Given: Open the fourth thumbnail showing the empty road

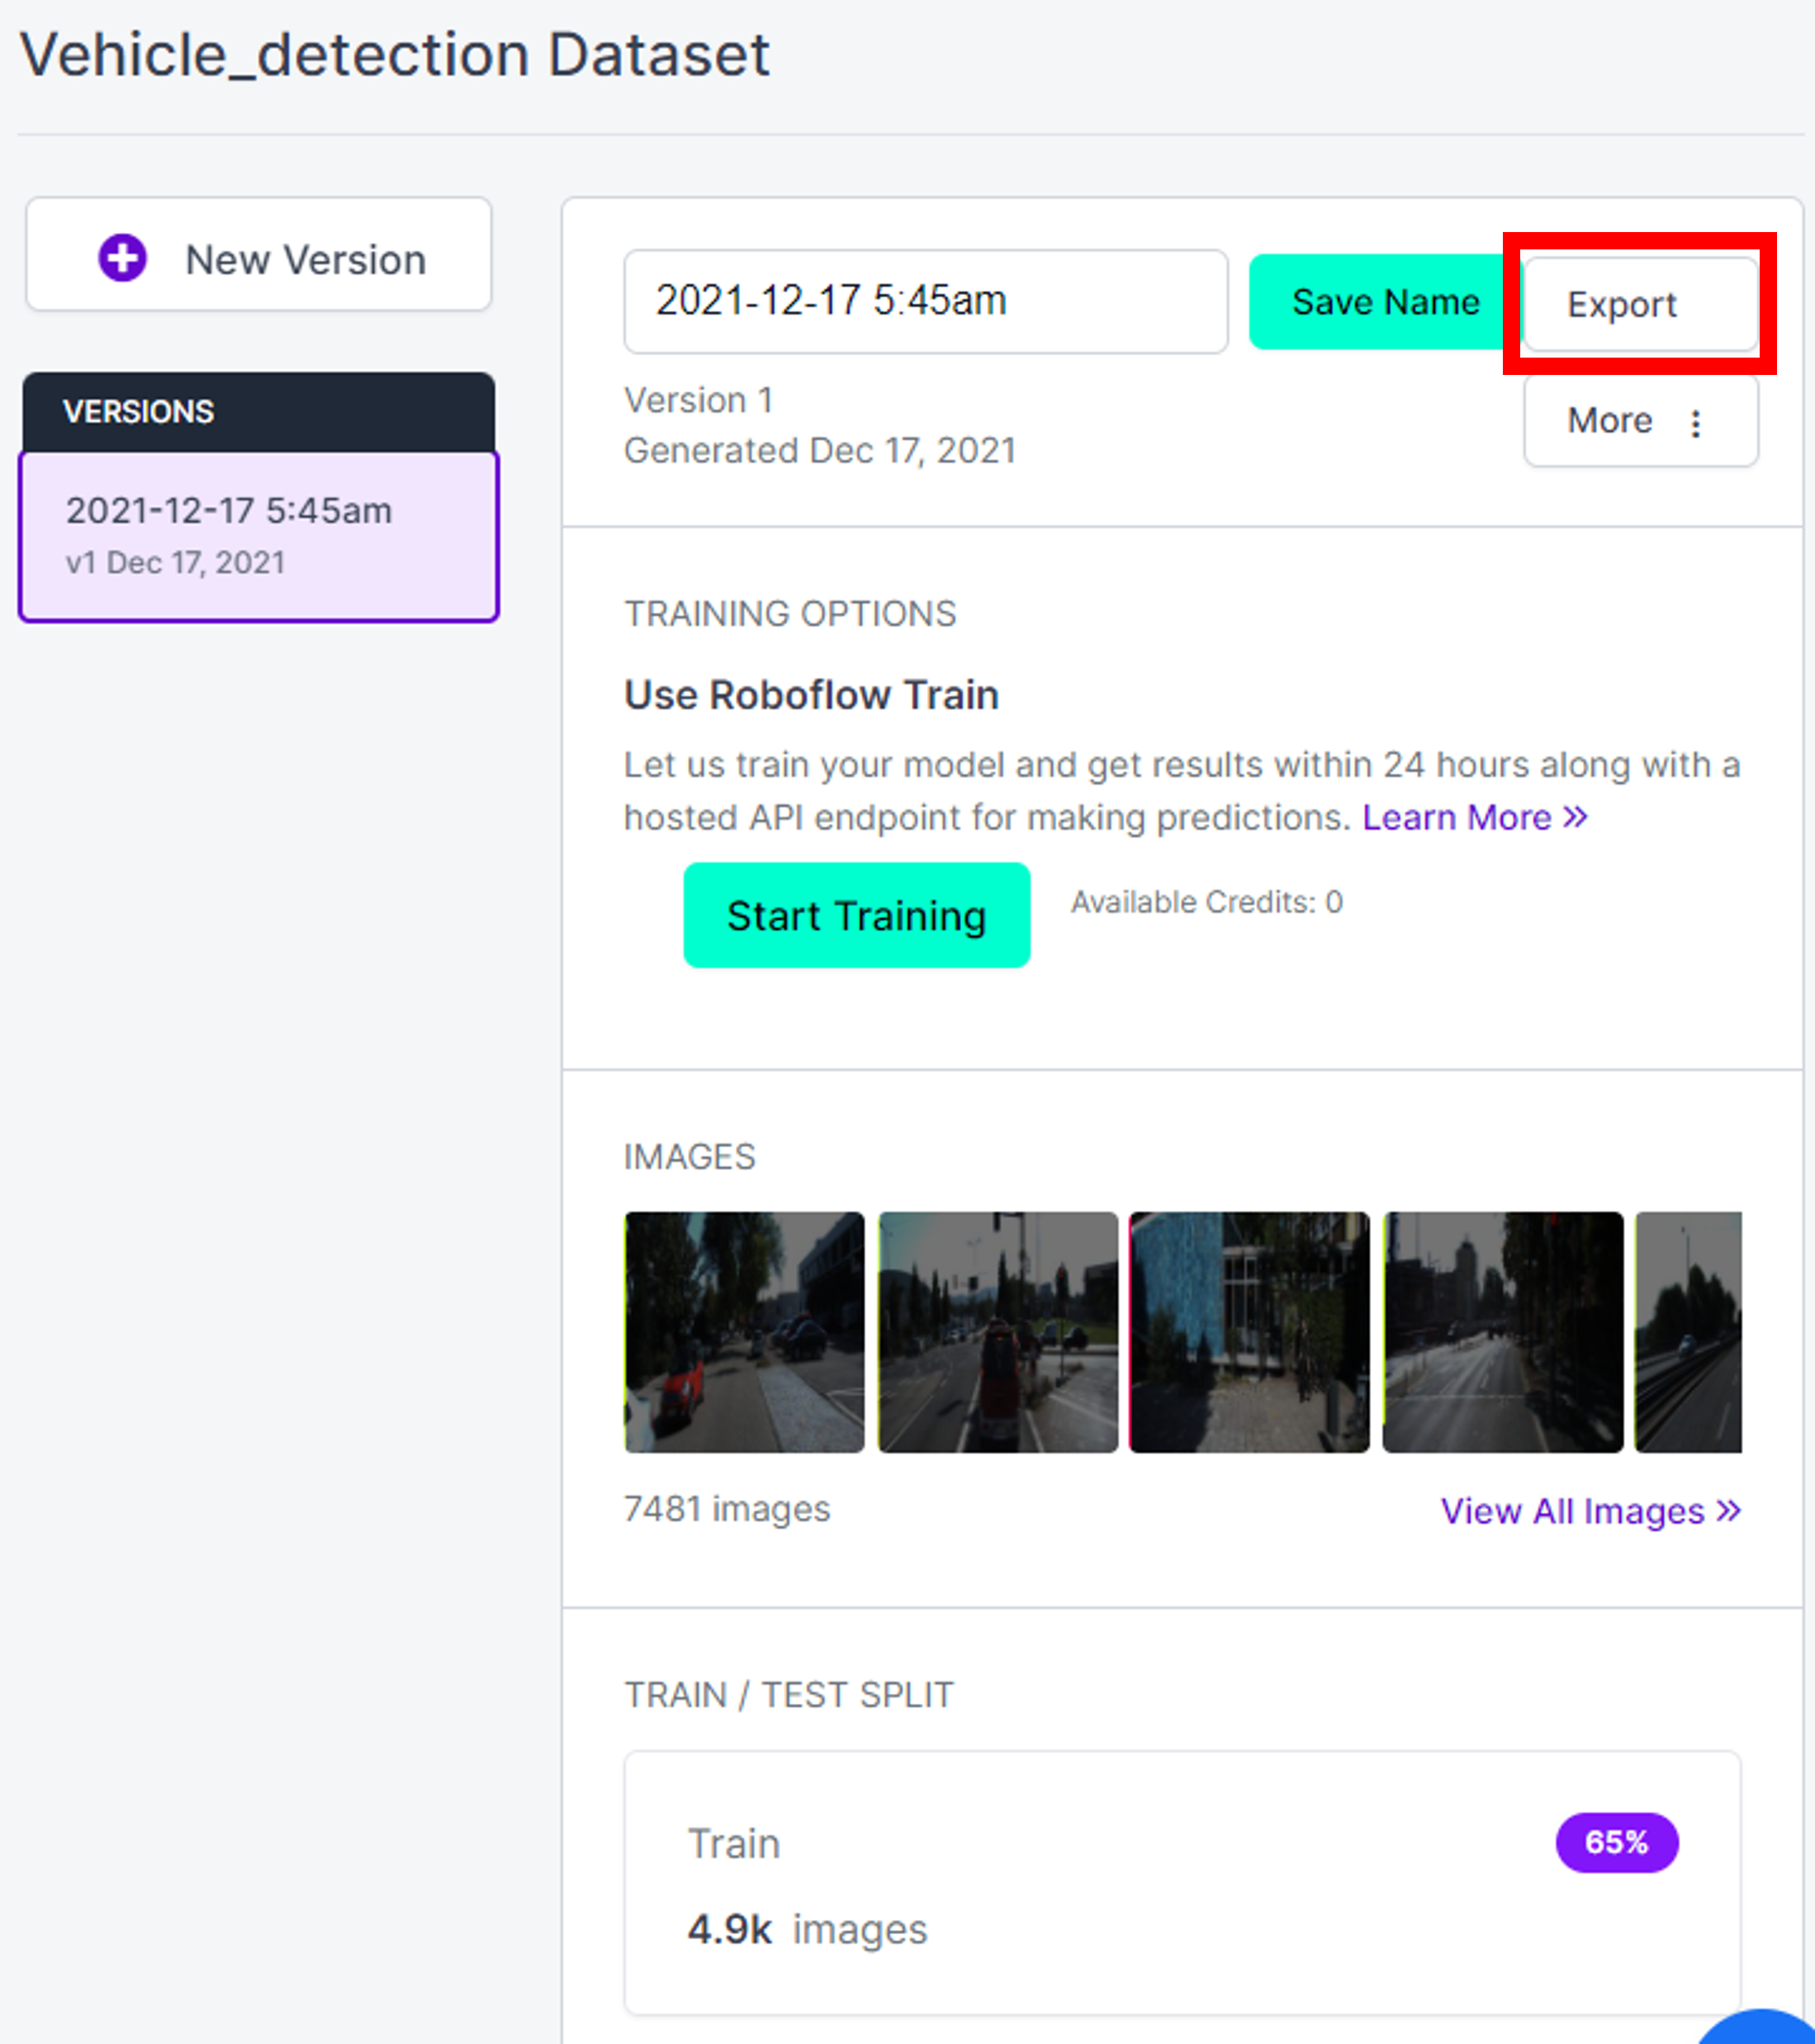Looking at the screenshot, I should coord(1503,1332).
